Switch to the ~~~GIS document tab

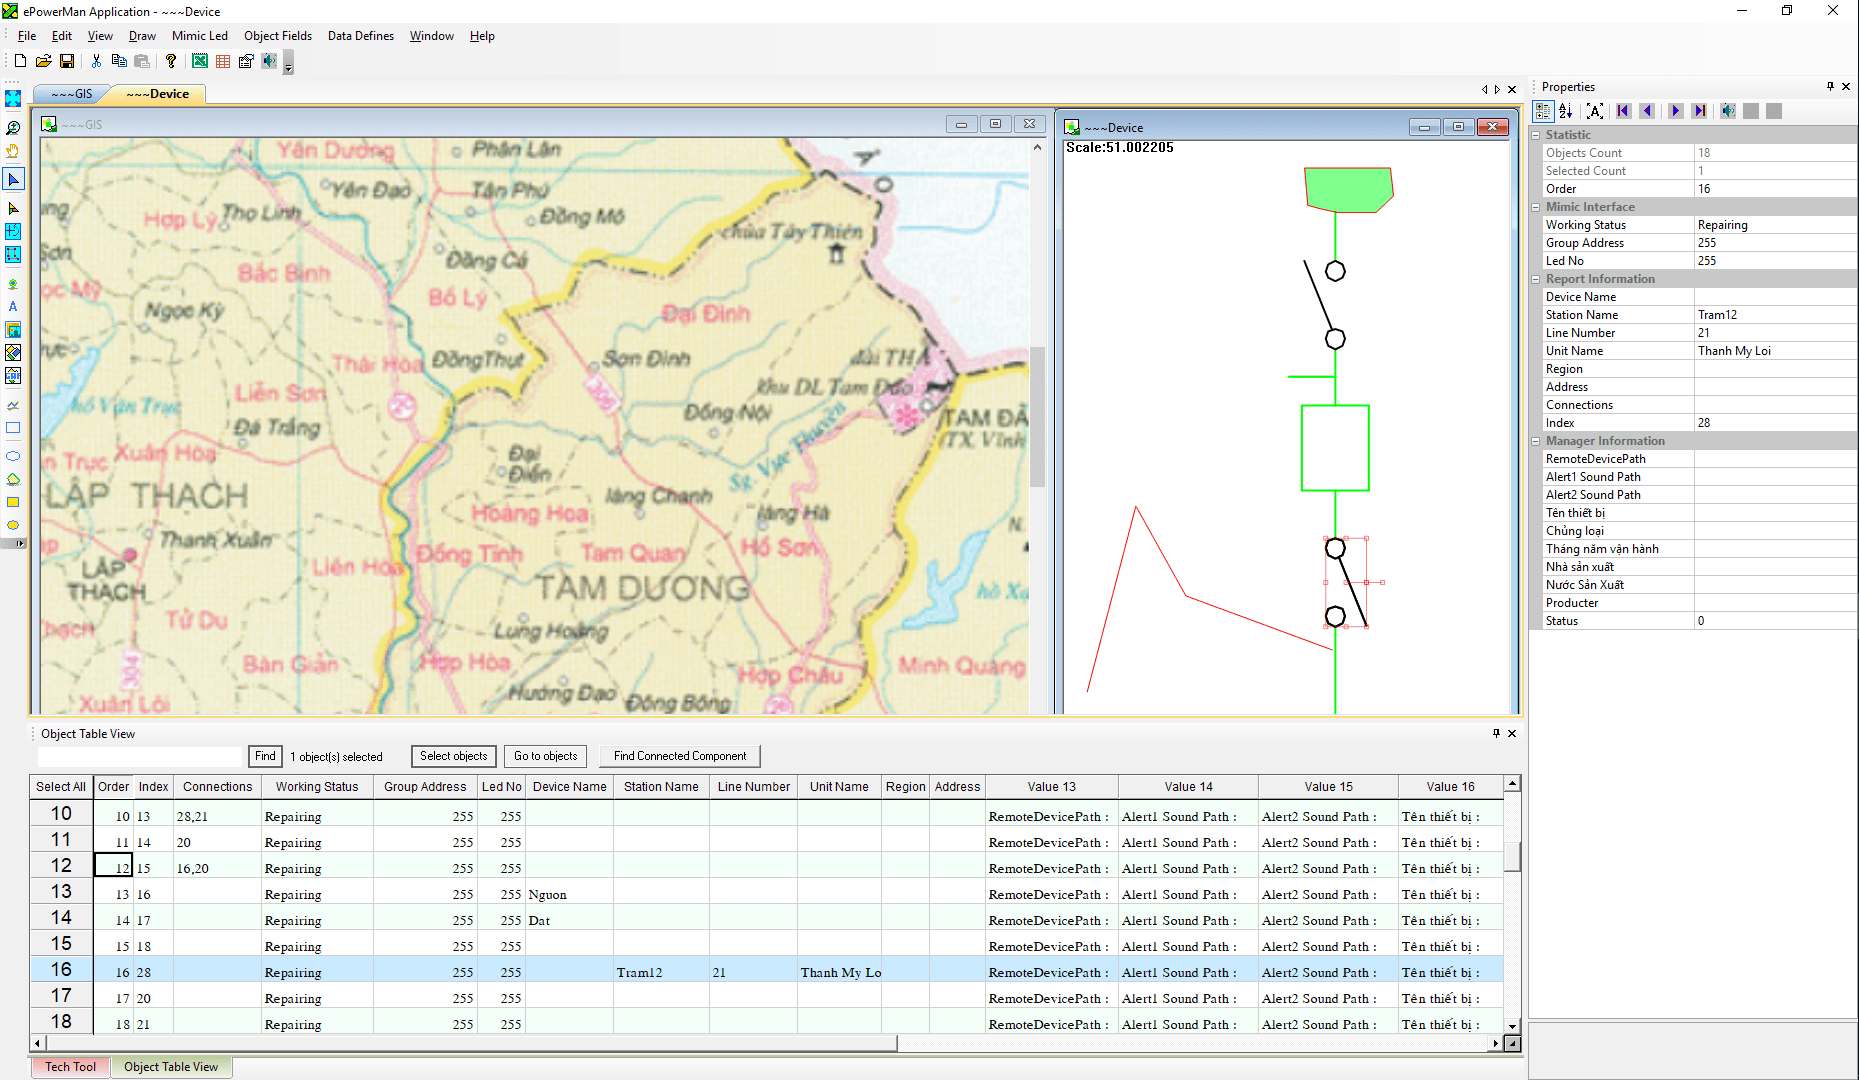tap(71, 94)
